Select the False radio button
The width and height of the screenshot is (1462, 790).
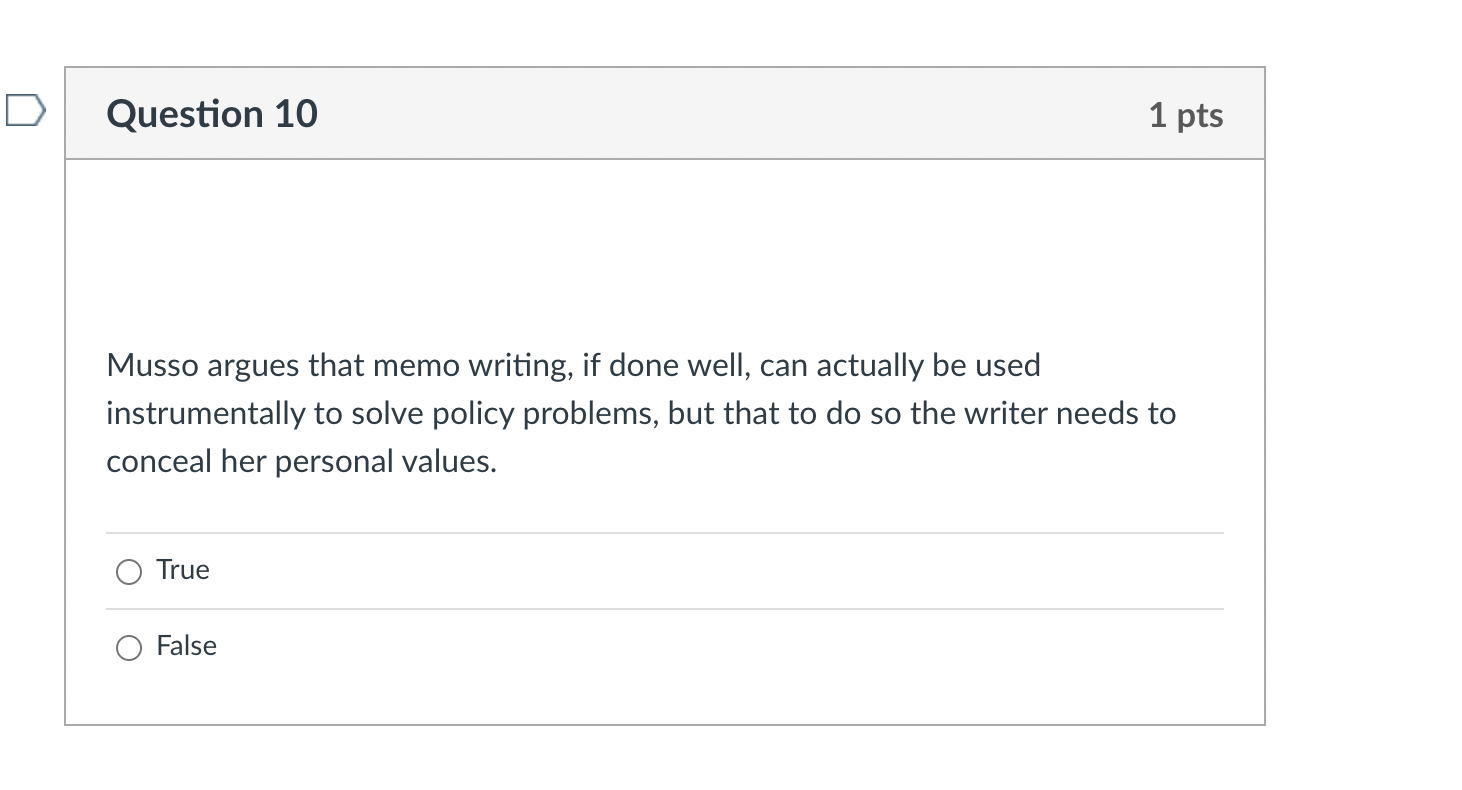(x=128, y=648)
